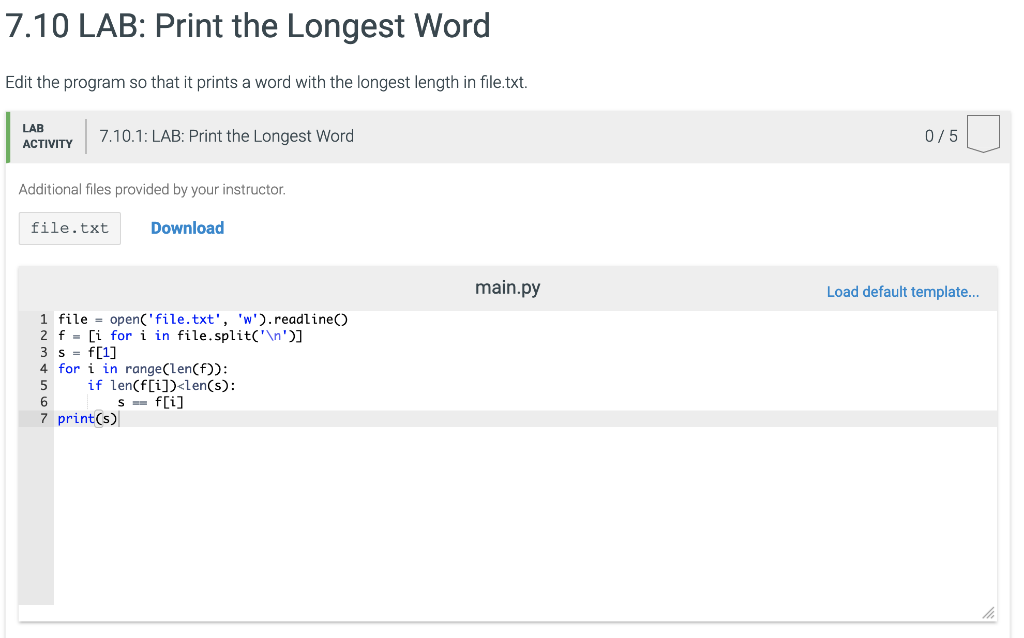Image resolution: width=1024 pixels, height=638 pixels.
Task: Click the for loop keyword on line 4
Action: pyautogui.click(x=69, y=368)
